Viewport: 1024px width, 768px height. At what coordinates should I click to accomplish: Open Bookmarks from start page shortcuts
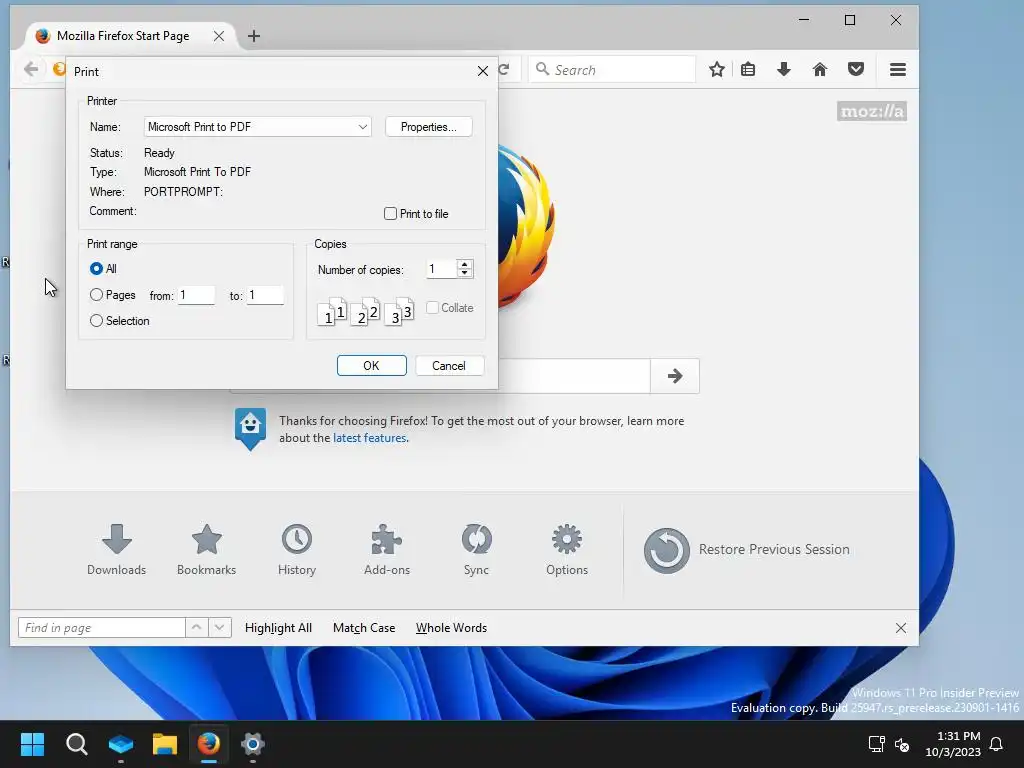[206, 549]
